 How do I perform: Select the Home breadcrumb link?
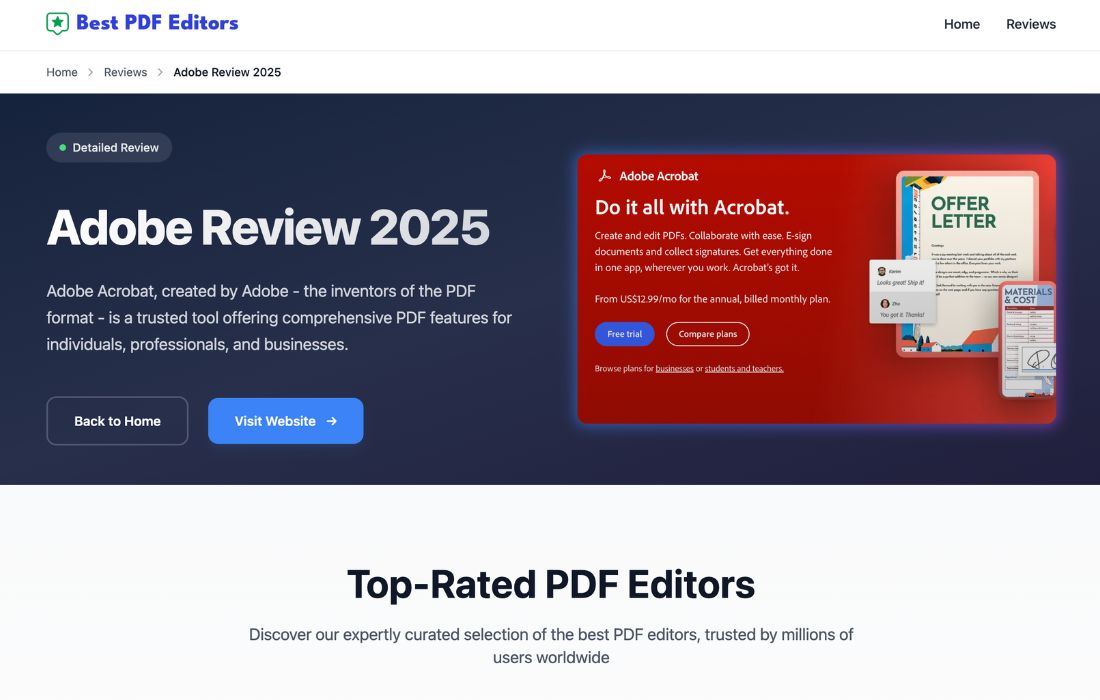[x=62, y=72]
